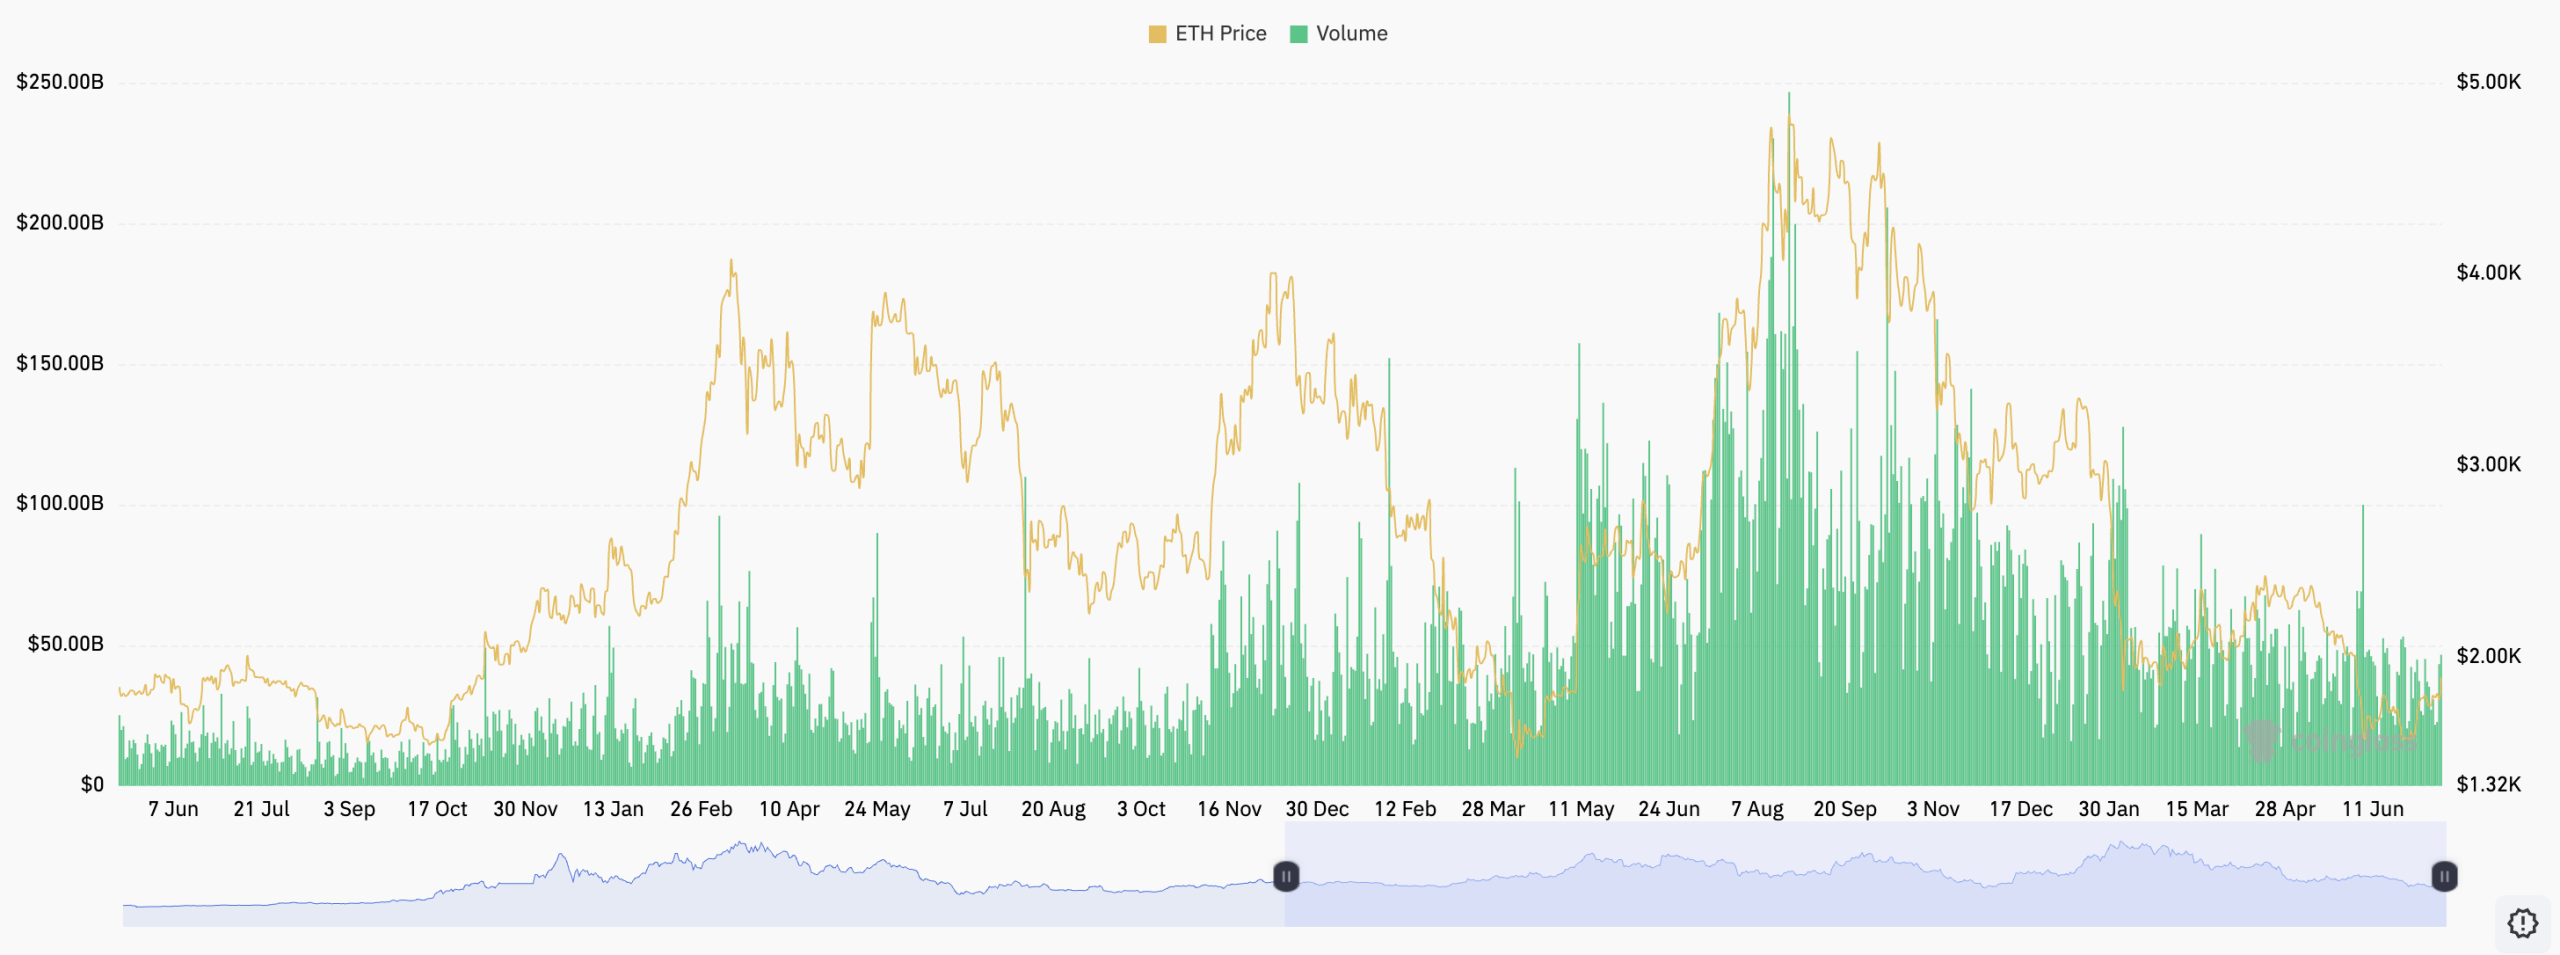Click the yellow ETH Price legend swatch

click(x=1158, y=34)
